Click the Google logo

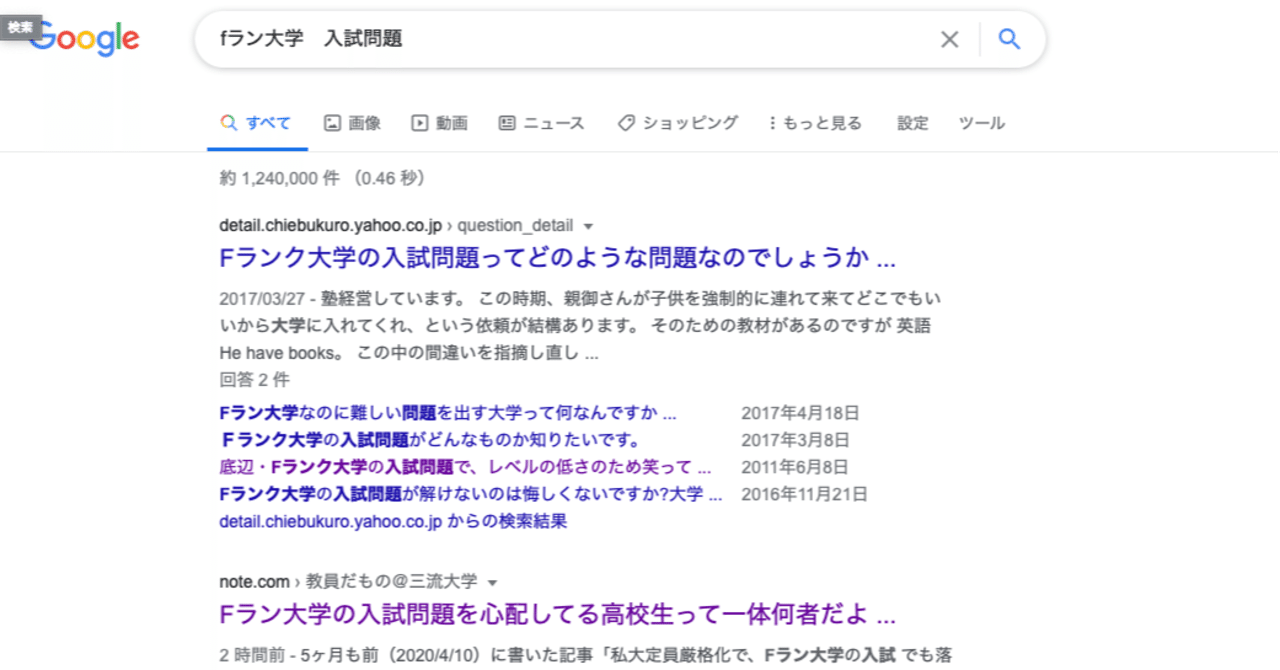click(x=85, y=39)
